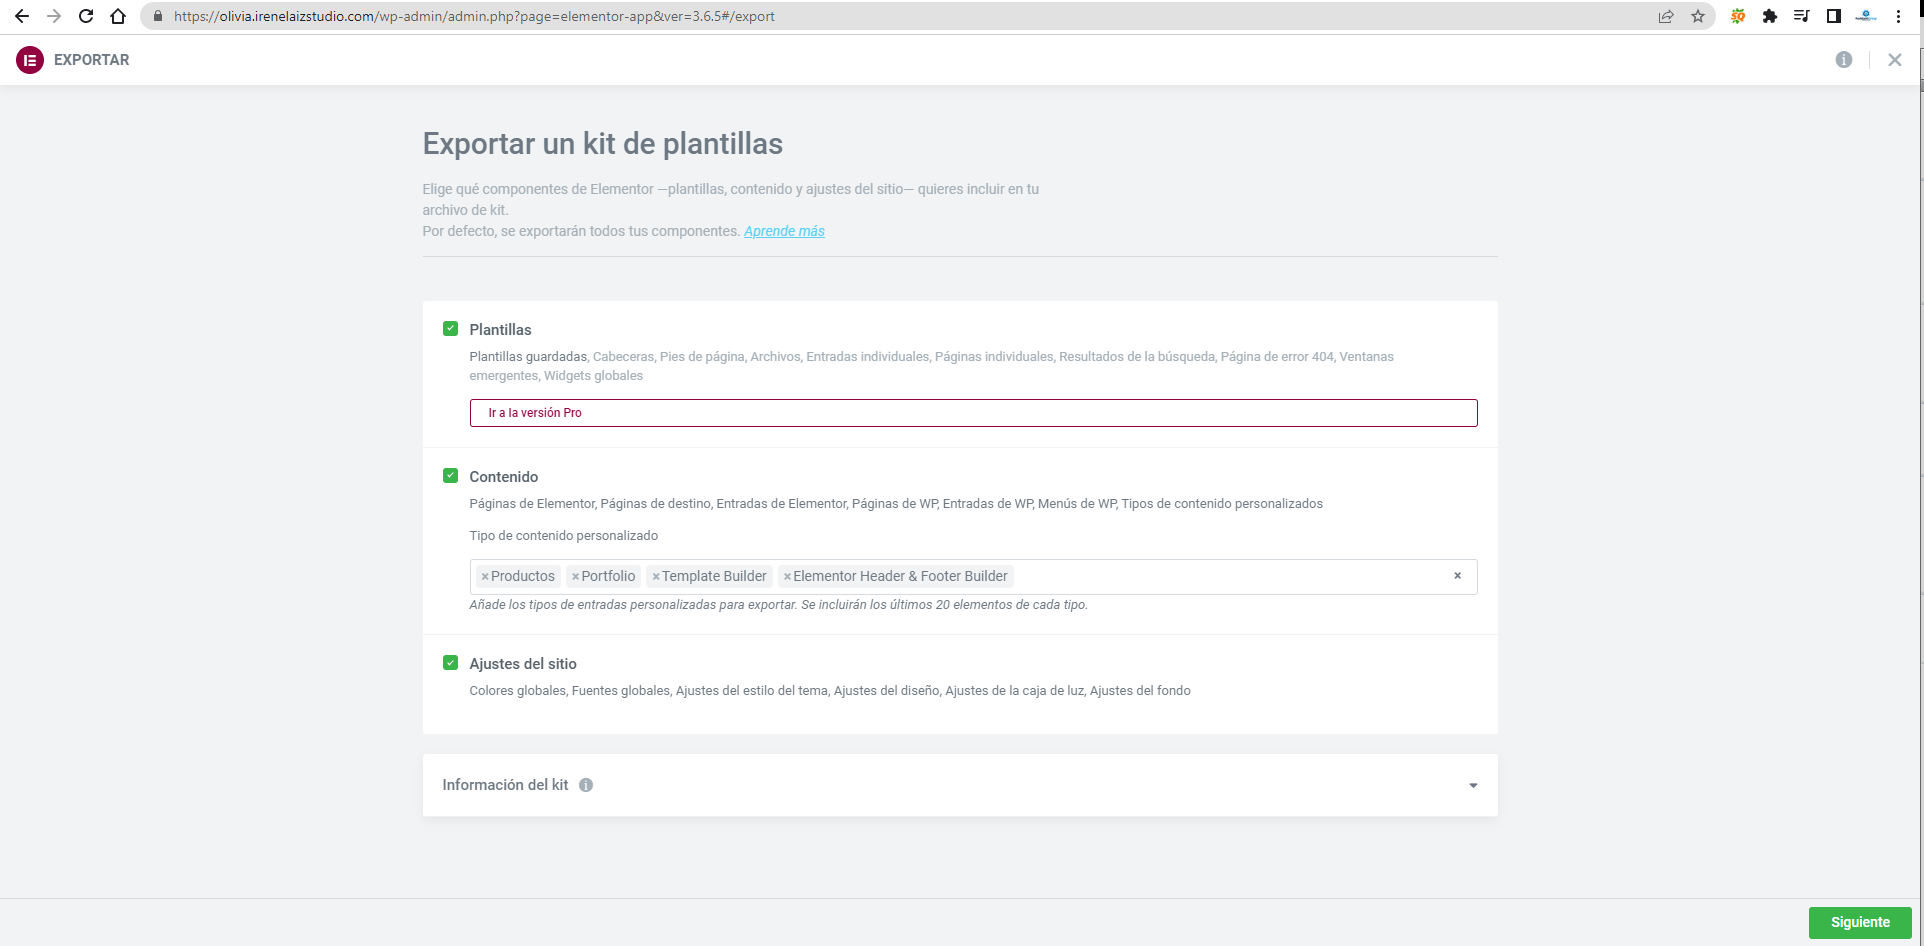Bookmark this page with the star icon
1924x946 pixels.
point(1698,16)
